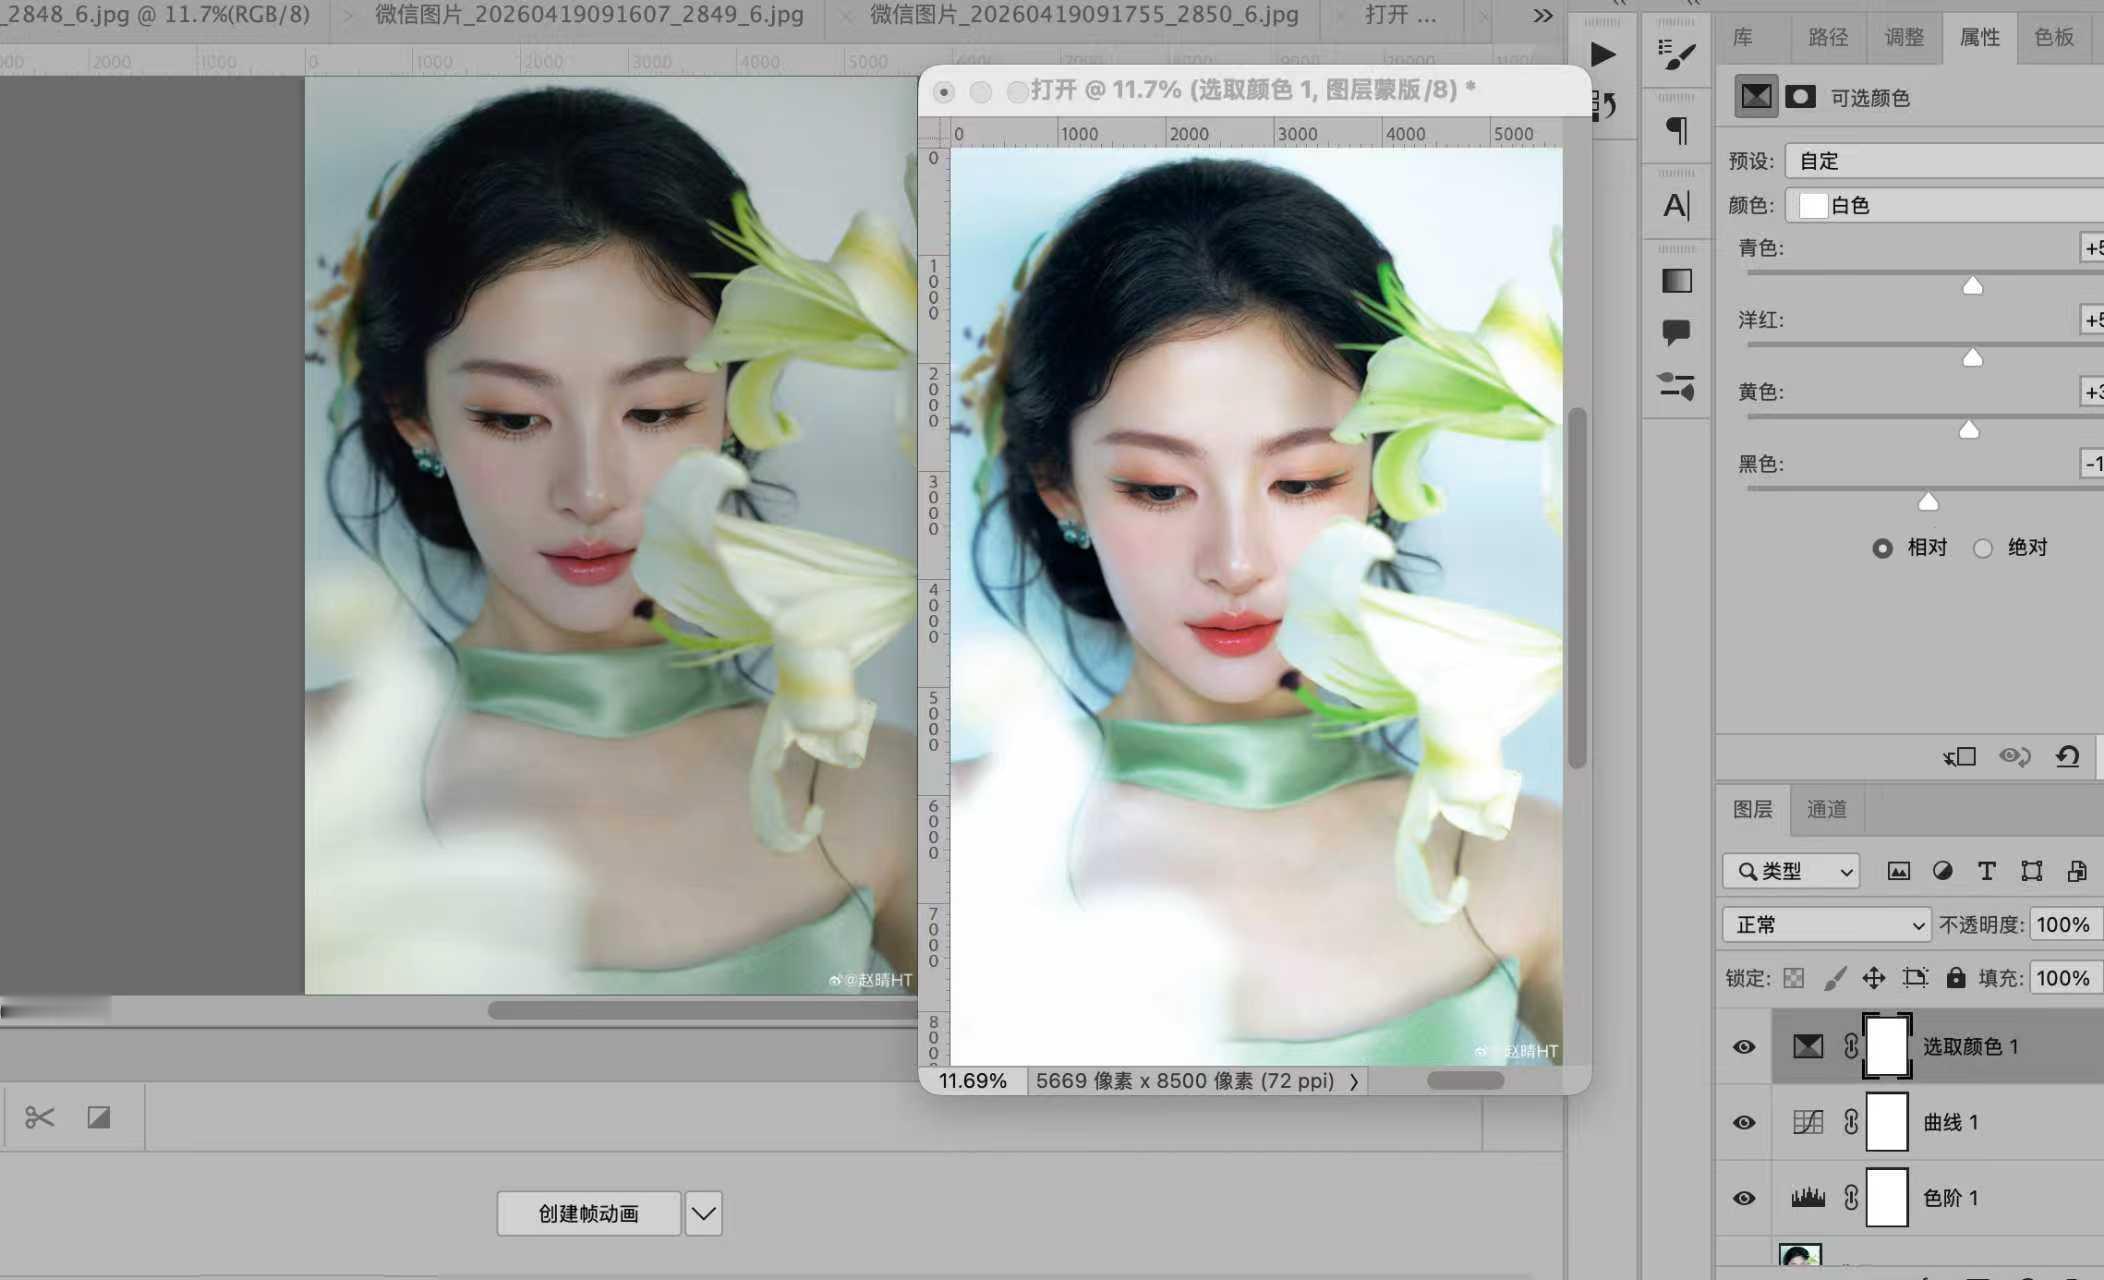
Task: Switch to the 通道 tab
Action: [x=1826, y=809]
